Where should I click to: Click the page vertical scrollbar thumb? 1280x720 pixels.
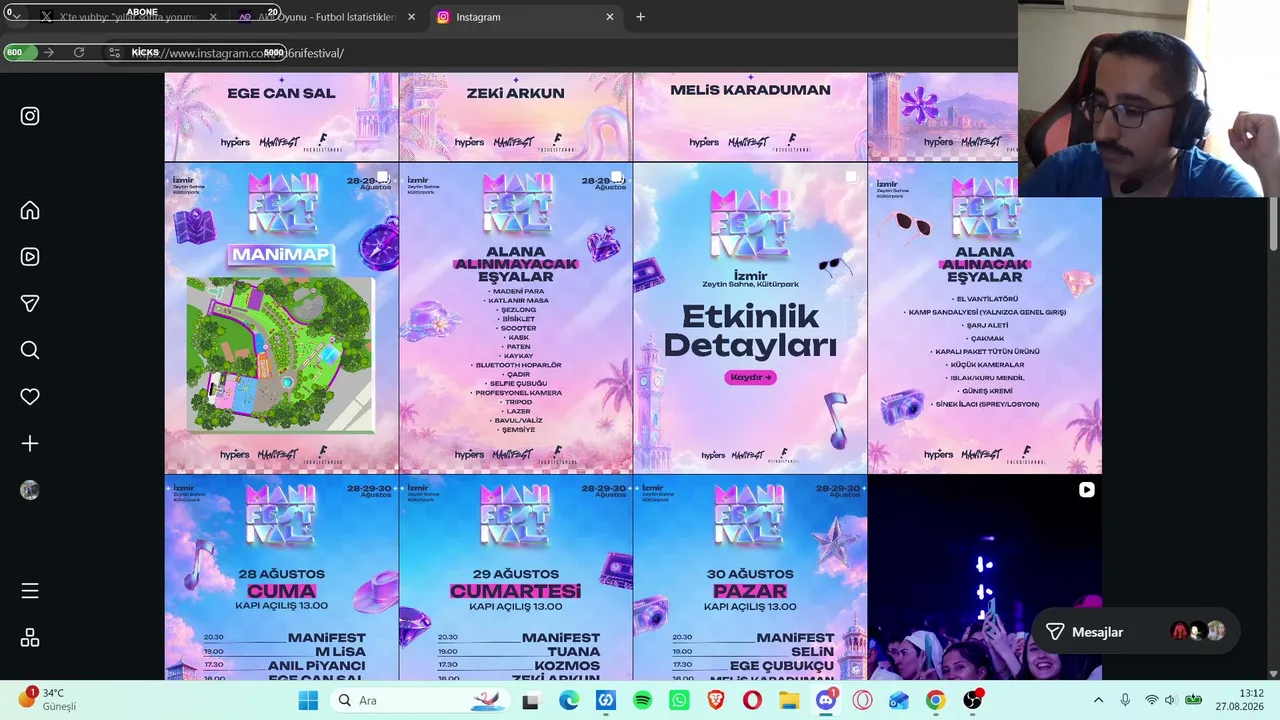click(1273, 224)
